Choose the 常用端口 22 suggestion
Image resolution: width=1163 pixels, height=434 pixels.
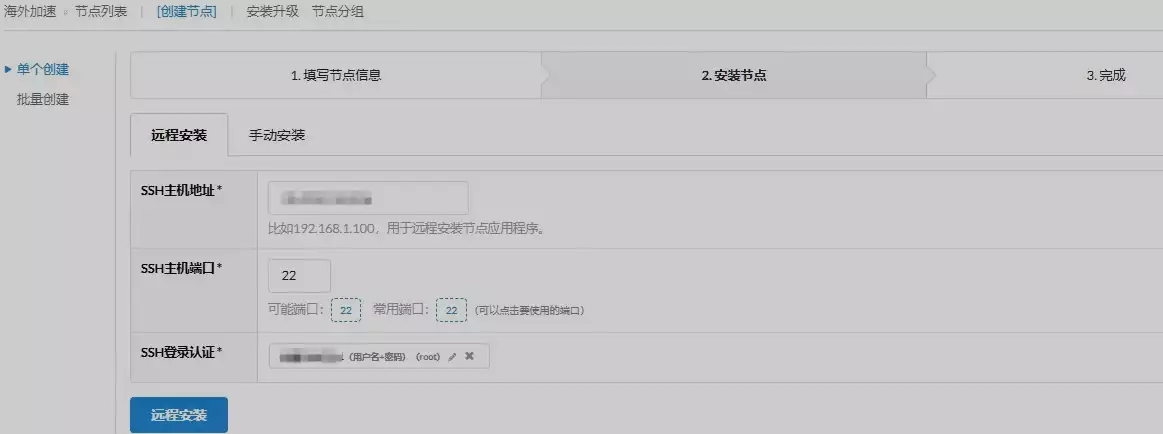click(451, 311)
